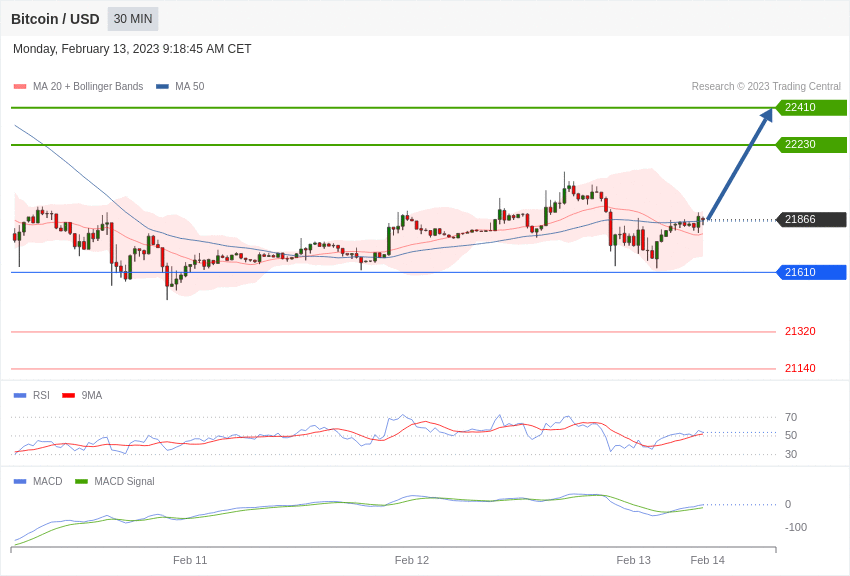Click the 30 MIN timeframe badge

click(x=133, y=19)
